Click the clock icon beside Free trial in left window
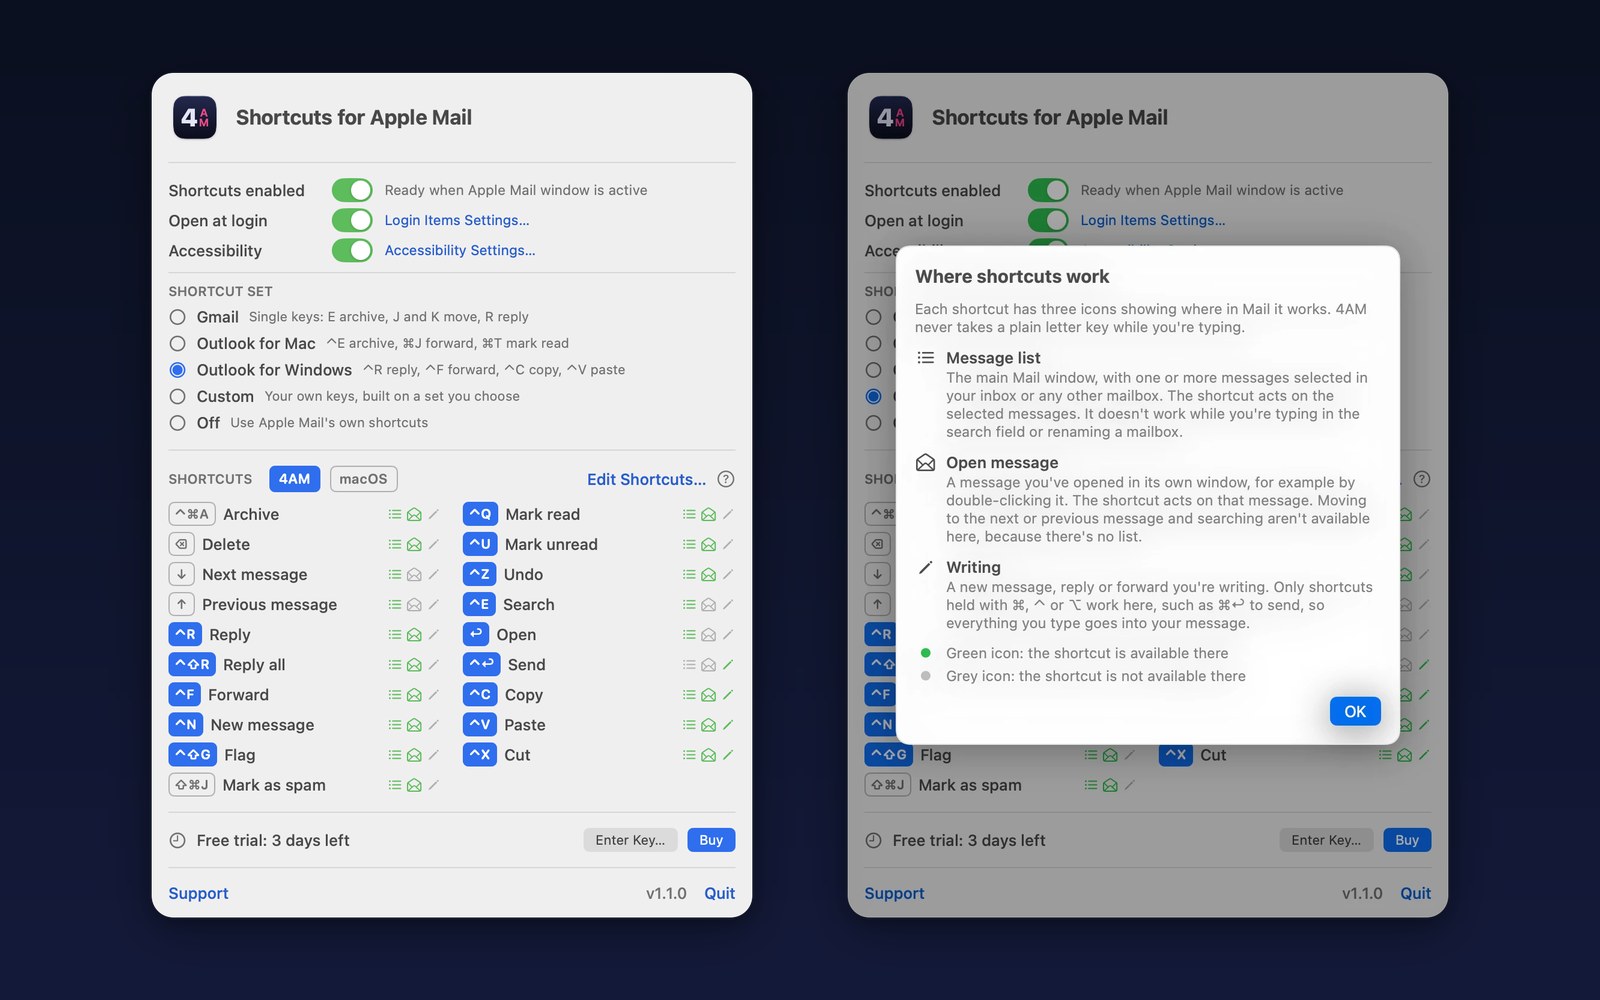1600x1000 pixels. [177, 840]
